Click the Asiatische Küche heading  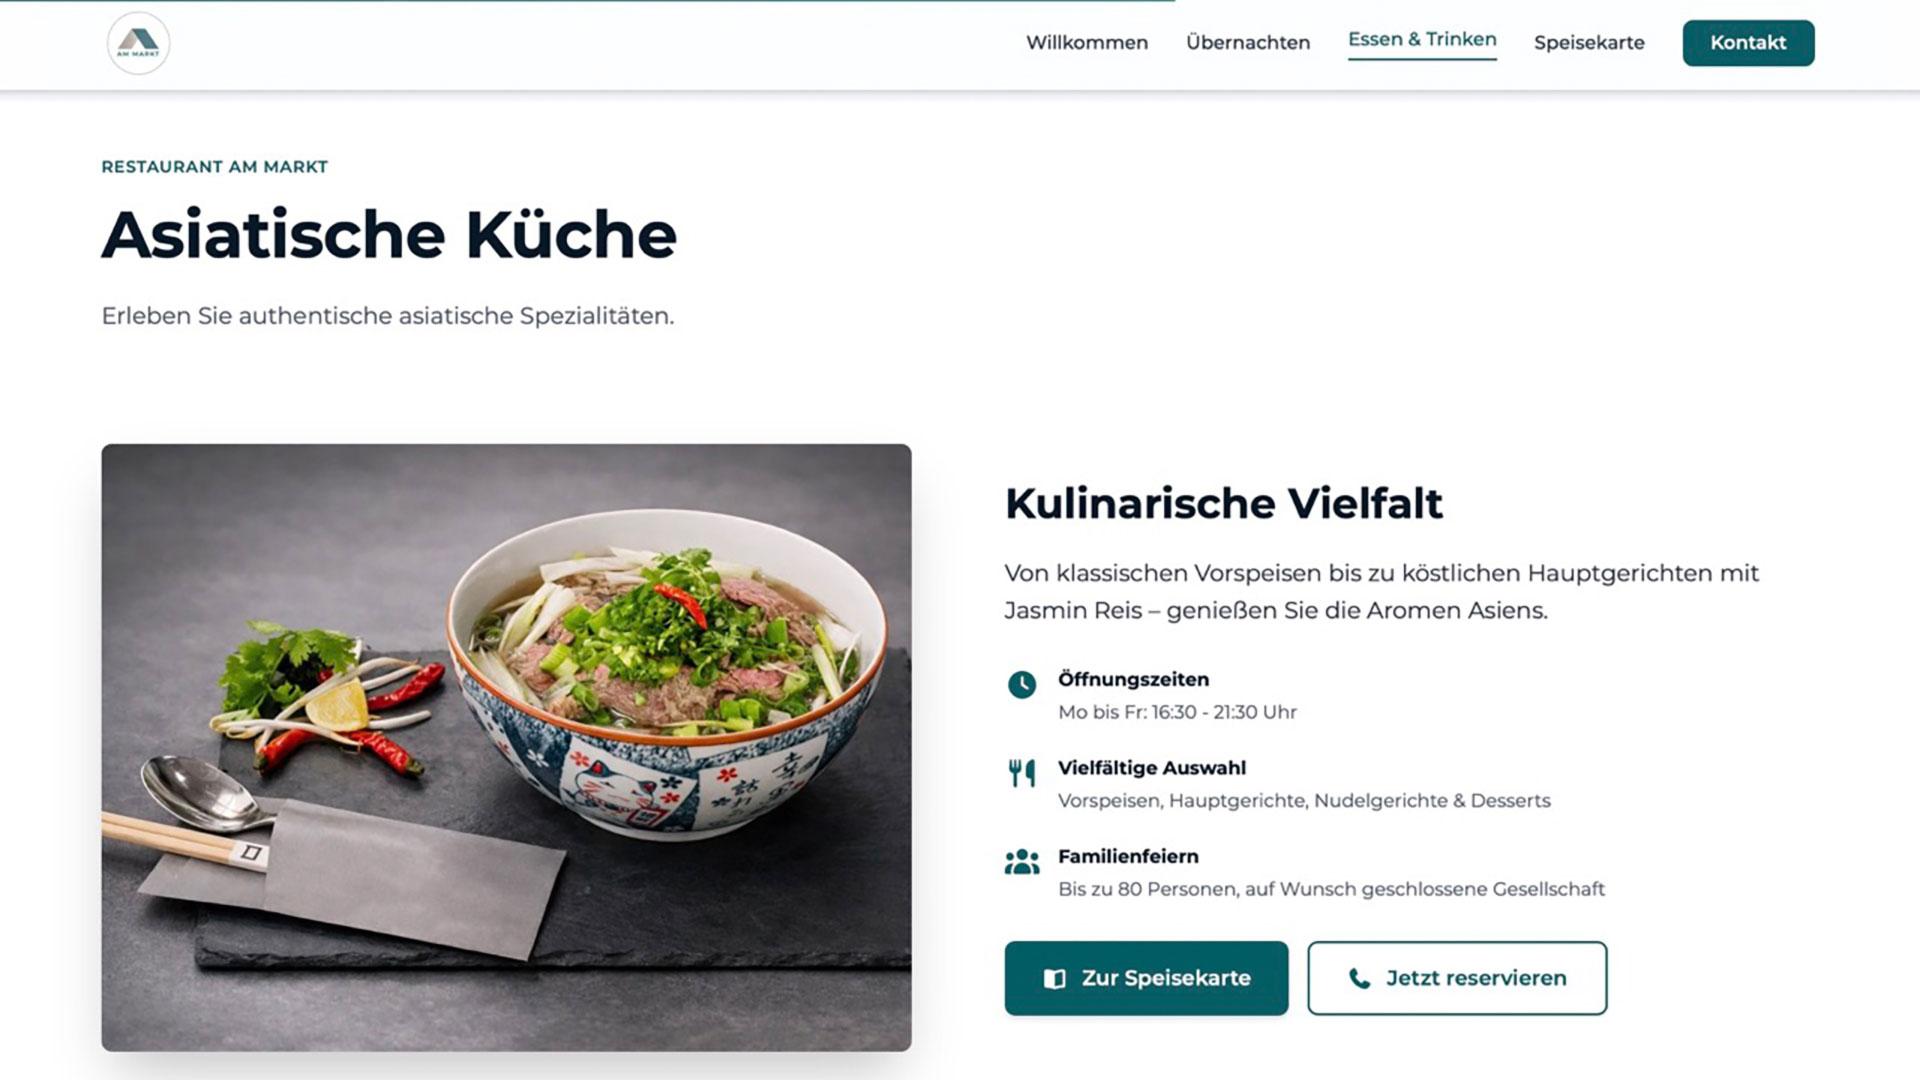389,235
